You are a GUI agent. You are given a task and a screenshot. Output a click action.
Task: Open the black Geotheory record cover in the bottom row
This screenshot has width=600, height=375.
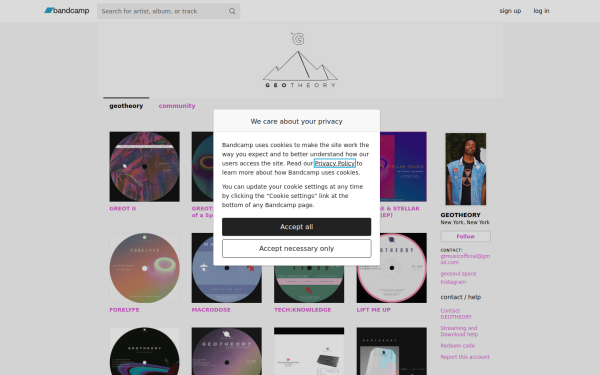(x=144, y=351)
